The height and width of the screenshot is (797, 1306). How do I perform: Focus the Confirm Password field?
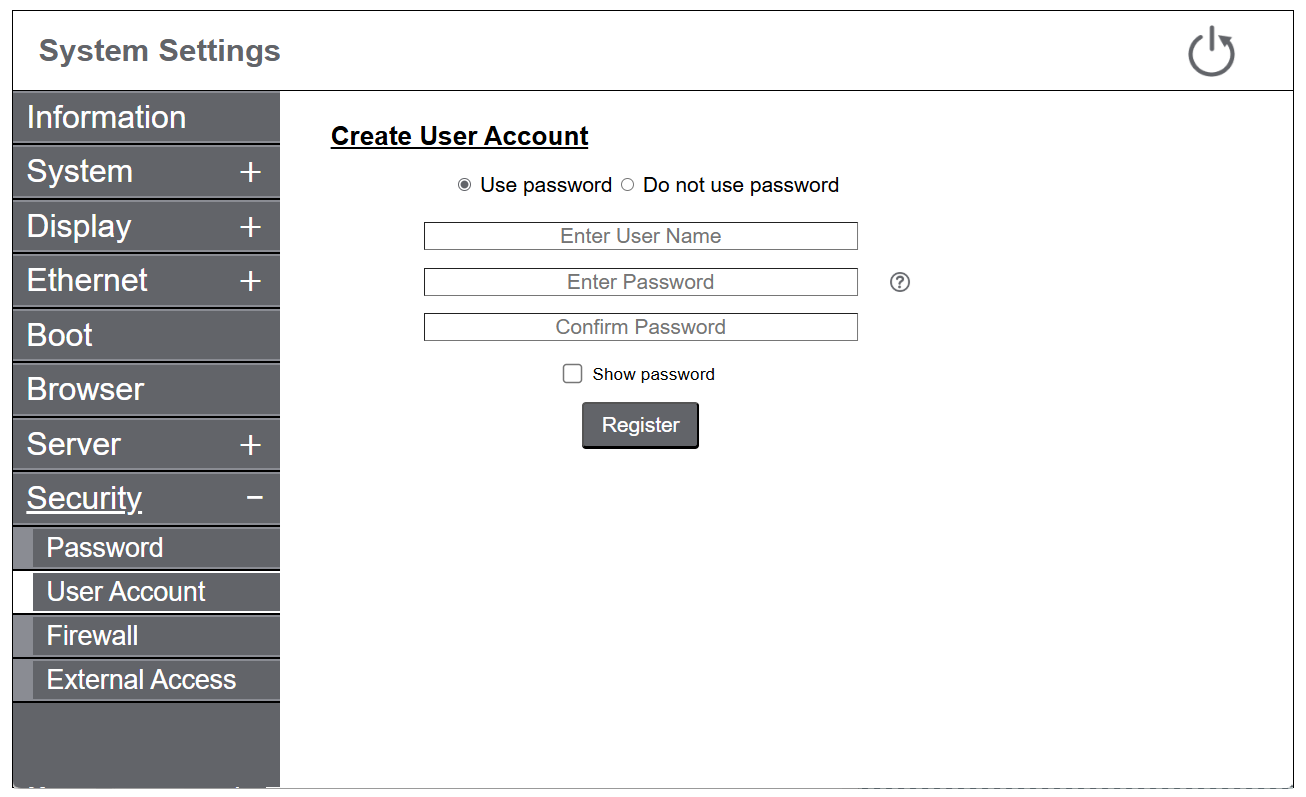coord(640,327)
